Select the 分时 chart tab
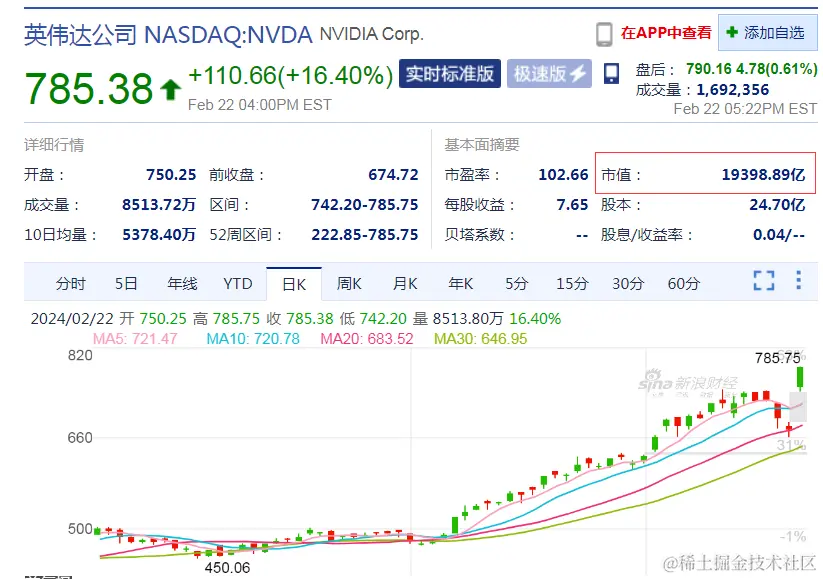The height and width of the screenshot is (579, 823). (70, 284)
